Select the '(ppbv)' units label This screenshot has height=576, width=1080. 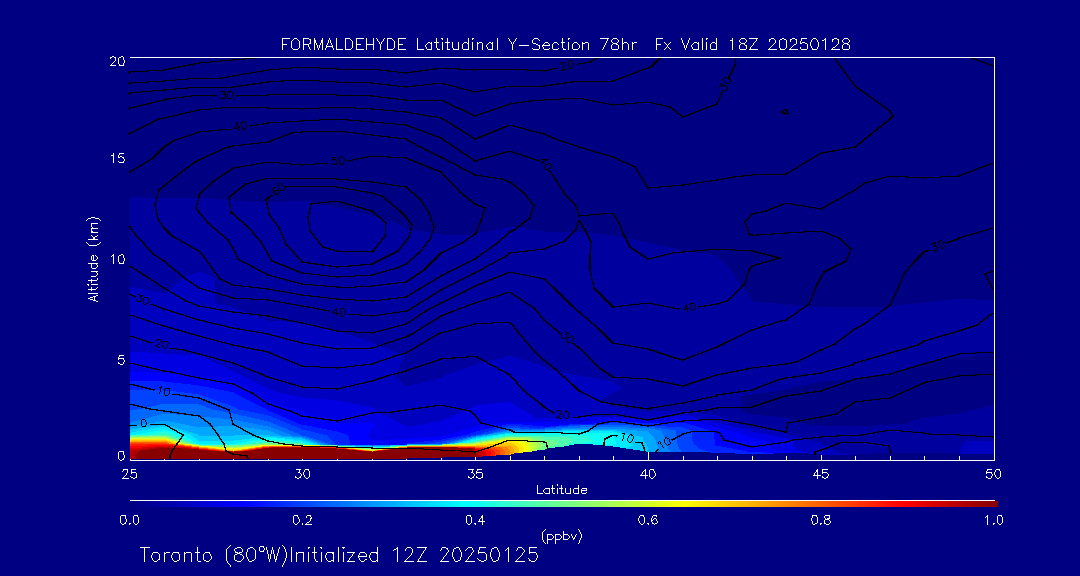[x=561, y=536]
